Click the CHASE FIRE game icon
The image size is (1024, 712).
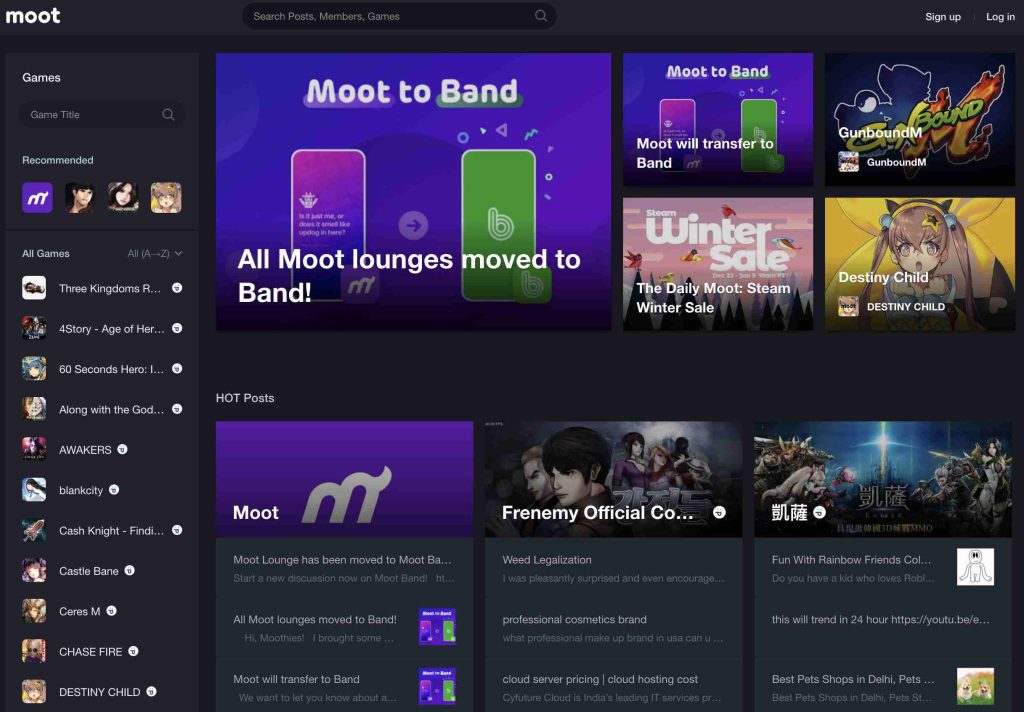click(34, 652)
